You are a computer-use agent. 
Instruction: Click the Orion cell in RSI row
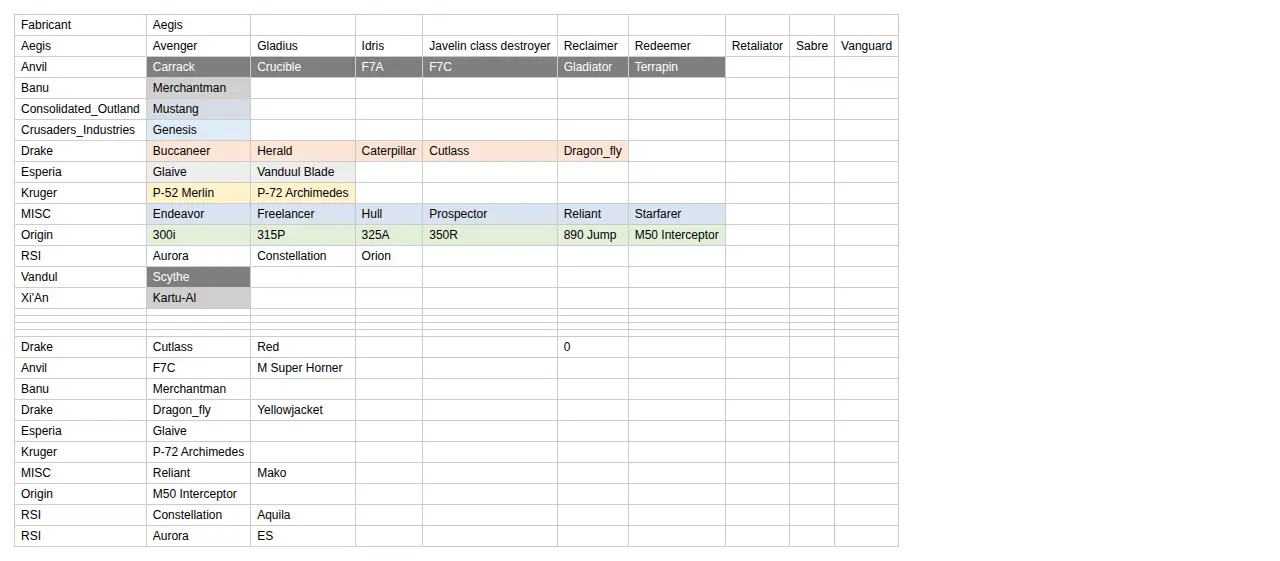(x=389, y=256)
